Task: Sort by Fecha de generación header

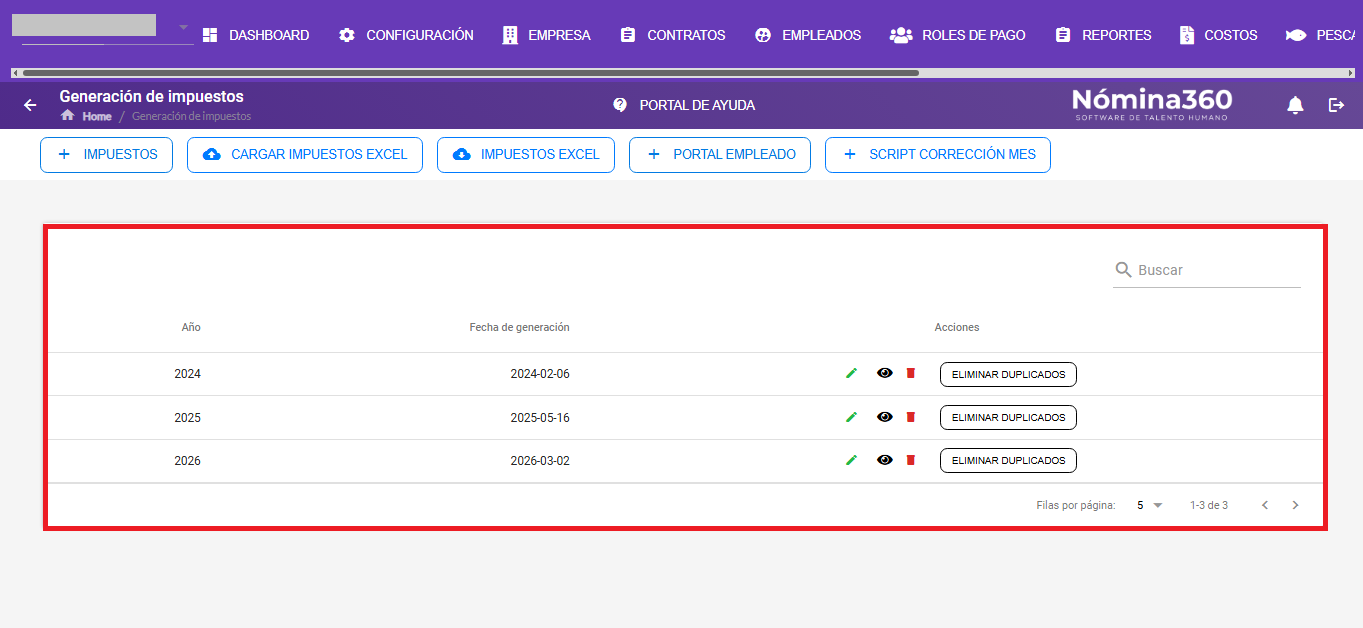Action: pos(519,327)
